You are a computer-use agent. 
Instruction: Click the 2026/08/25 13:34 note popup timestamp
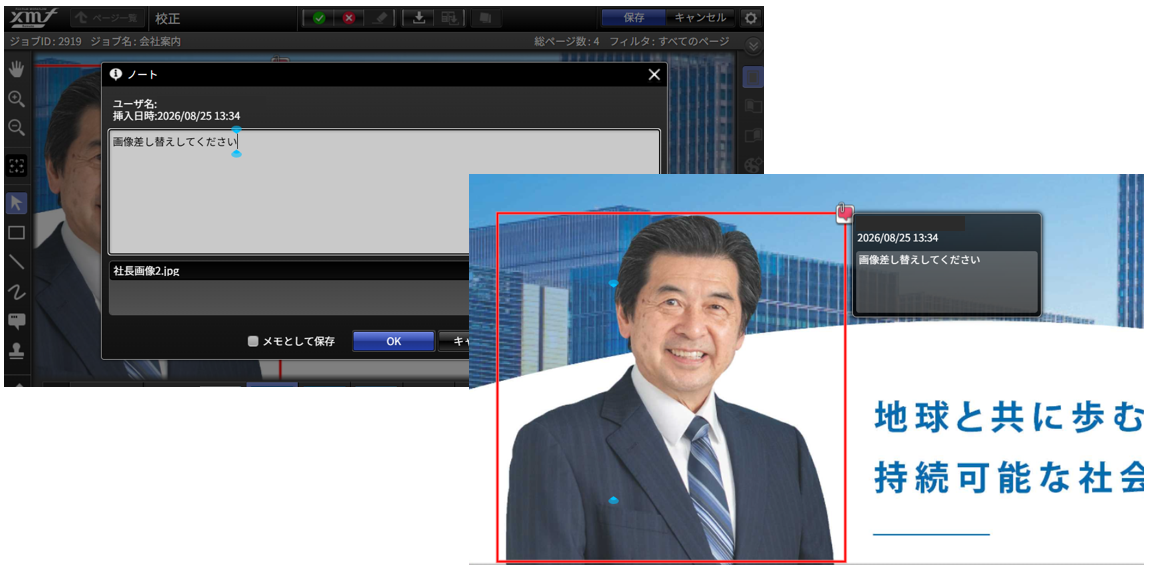pos(897,238)
